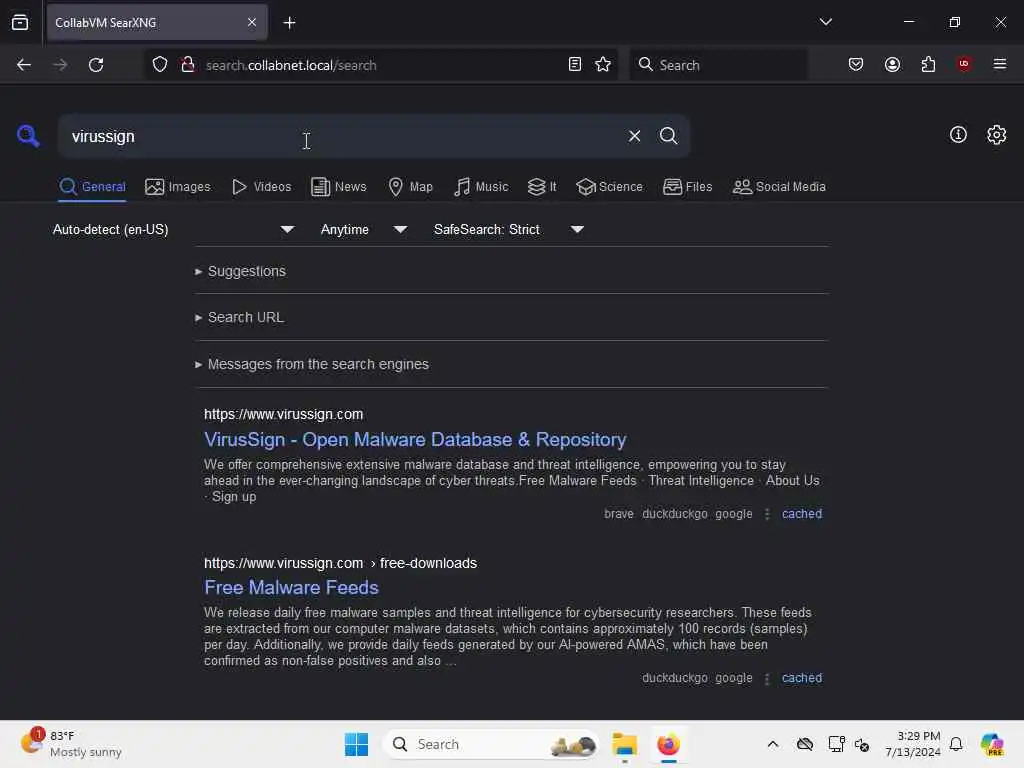Image resolution: width=1024 pixels, height=768 pixels.
Task: Open the list all tabs chevron
Action: pos(825,22)
